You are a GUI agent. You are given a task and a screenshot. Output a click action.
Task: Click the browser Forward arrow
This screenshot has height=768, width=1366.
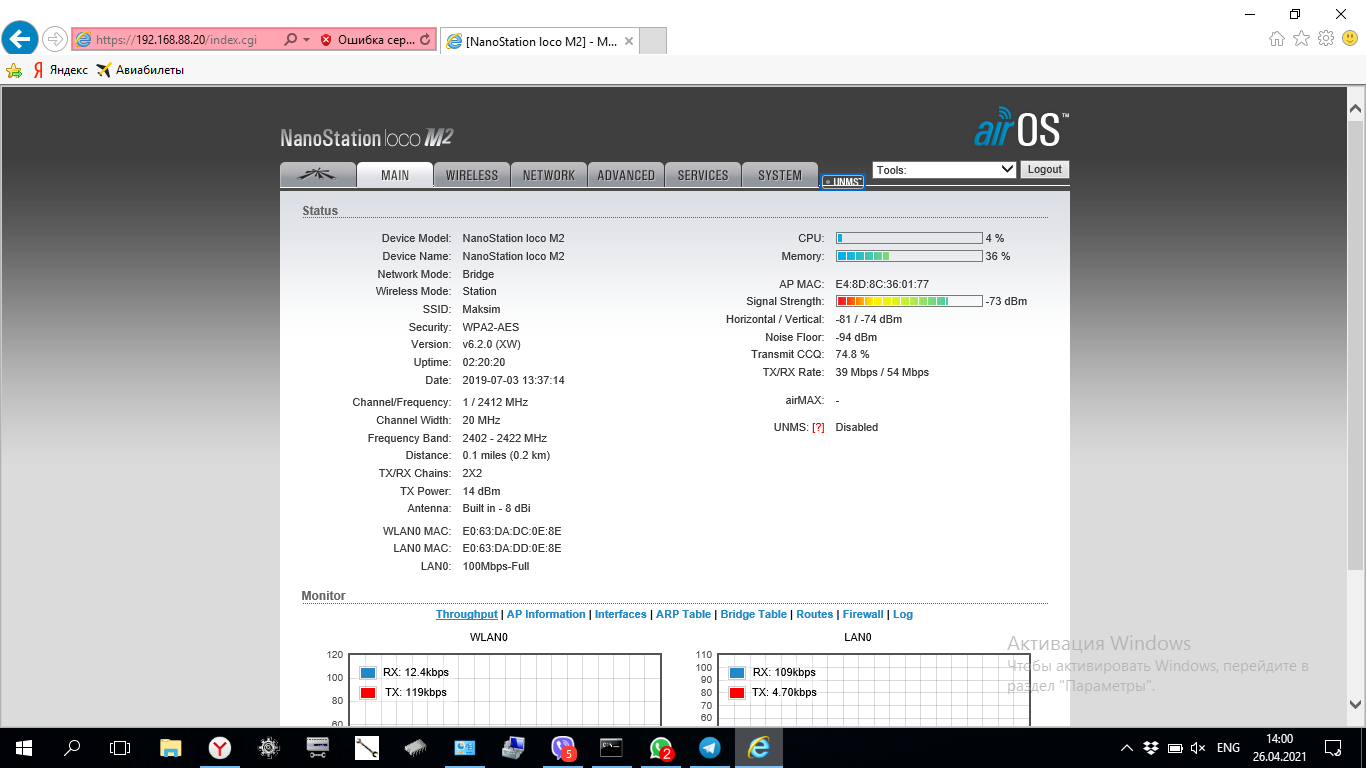tap(54, 40)
